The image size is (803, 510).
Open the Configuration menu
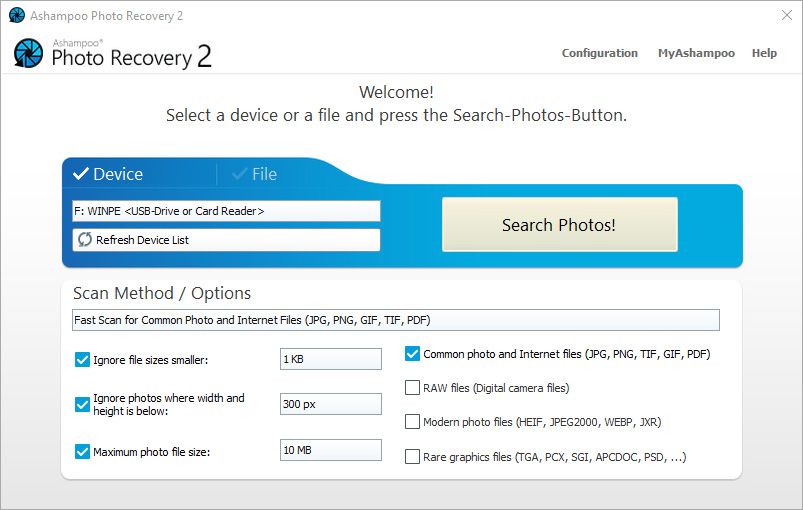599,53
